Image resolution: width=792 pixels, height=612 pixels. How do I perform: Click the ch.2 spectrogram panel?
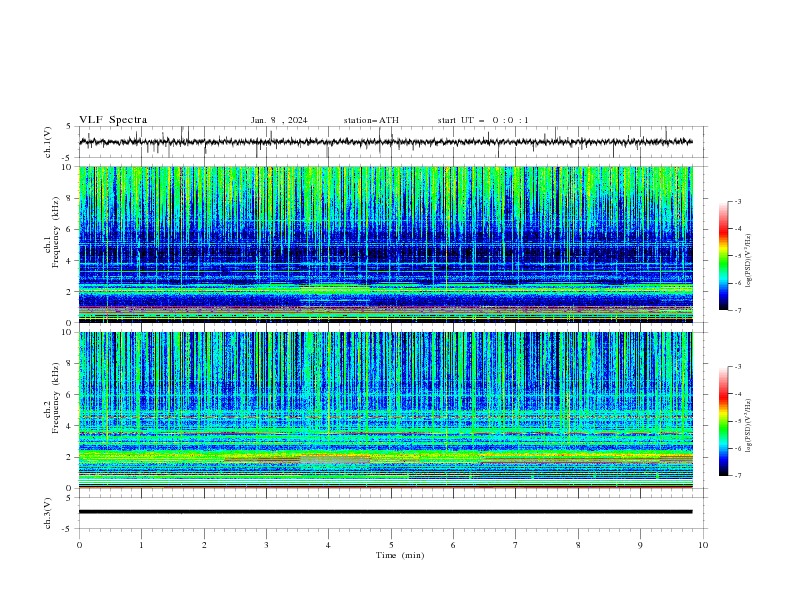pos(386,410)
